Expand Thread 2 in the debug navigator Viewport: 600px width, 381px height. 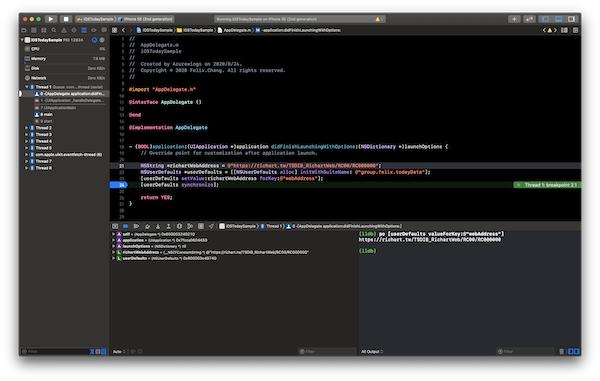[x=27, y=128]
